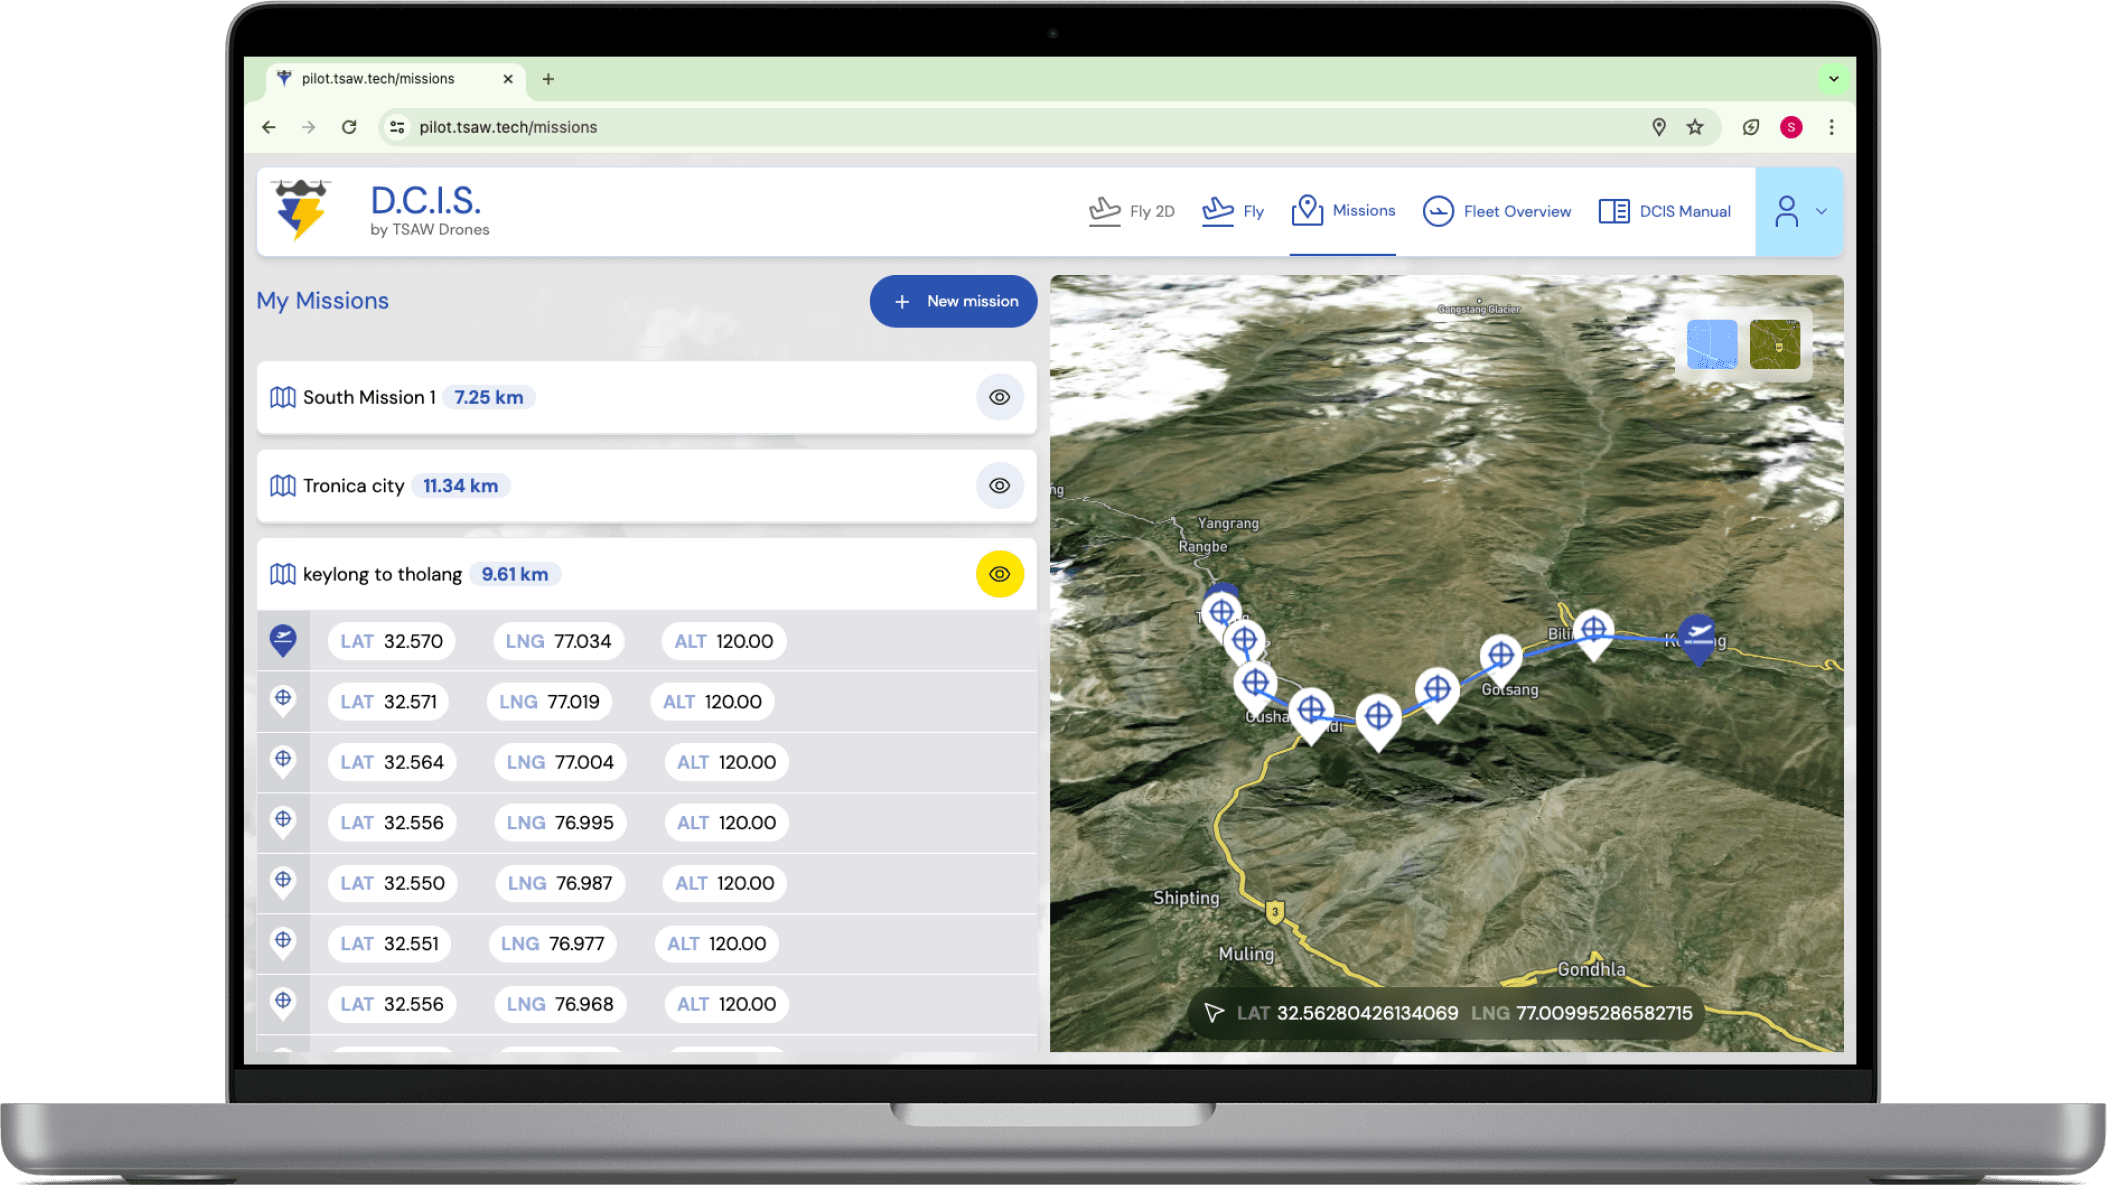
Task: Click the New mission button
Action: click(953, 301)
